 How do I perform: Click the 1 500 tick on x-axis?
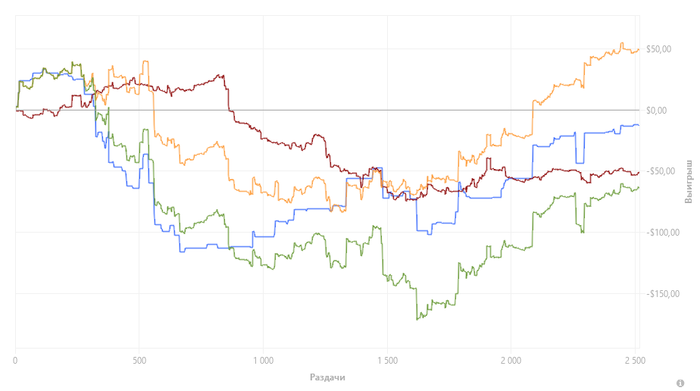(x=387, y=360)
